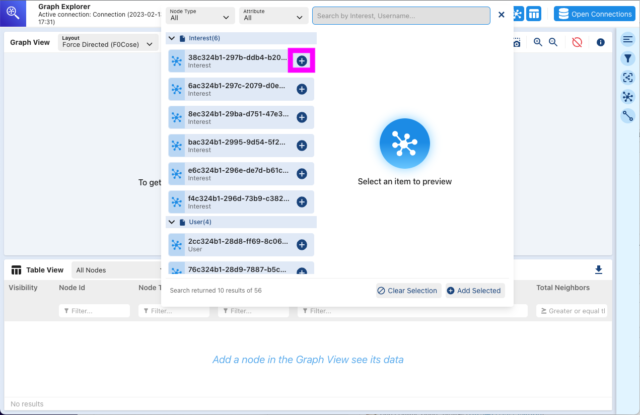Image resolution: width=640 pixels, height=415 pixels.
Task: Collapse the Interest(6) results group
Action: (x=171, y=38)
